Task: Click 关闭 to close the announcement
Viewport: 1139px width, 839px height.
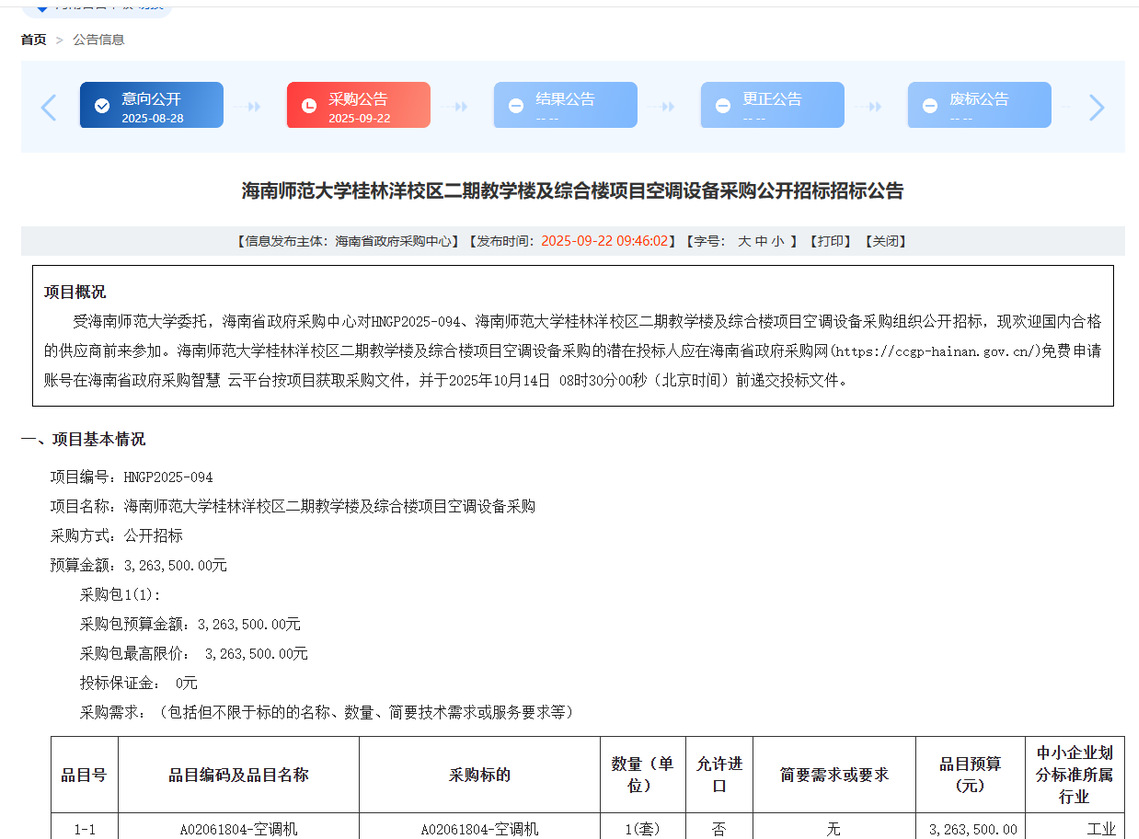Action: coord(886,241)
